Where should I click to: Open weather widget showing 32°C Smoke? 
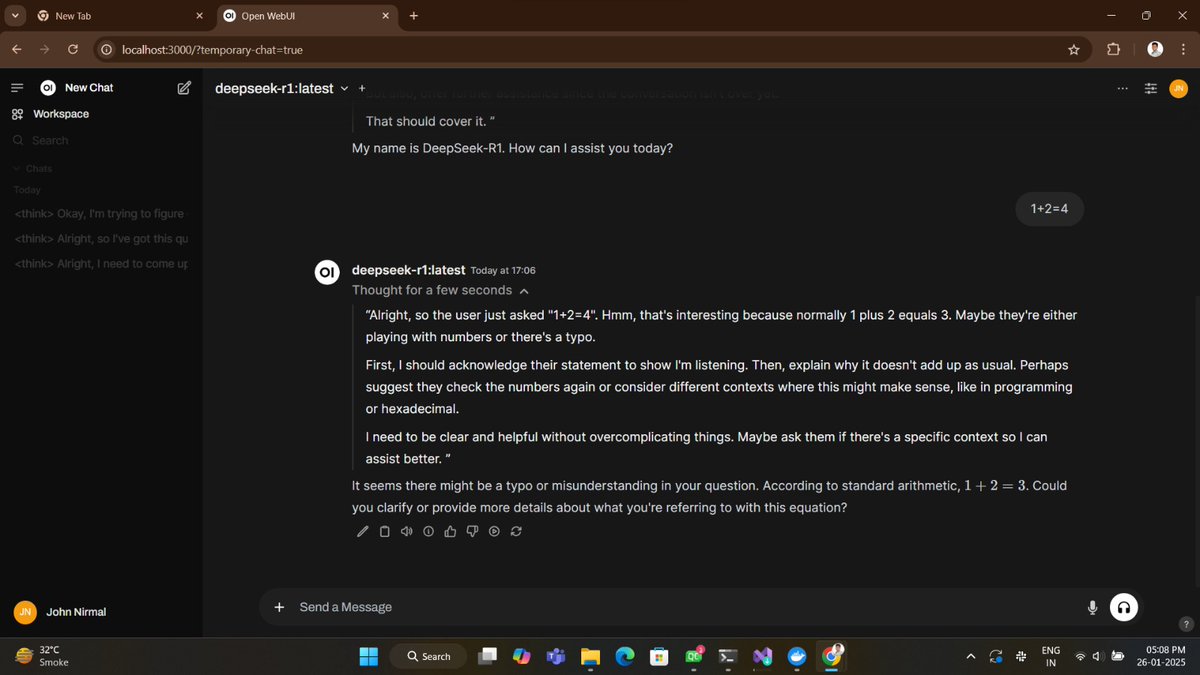40,656
